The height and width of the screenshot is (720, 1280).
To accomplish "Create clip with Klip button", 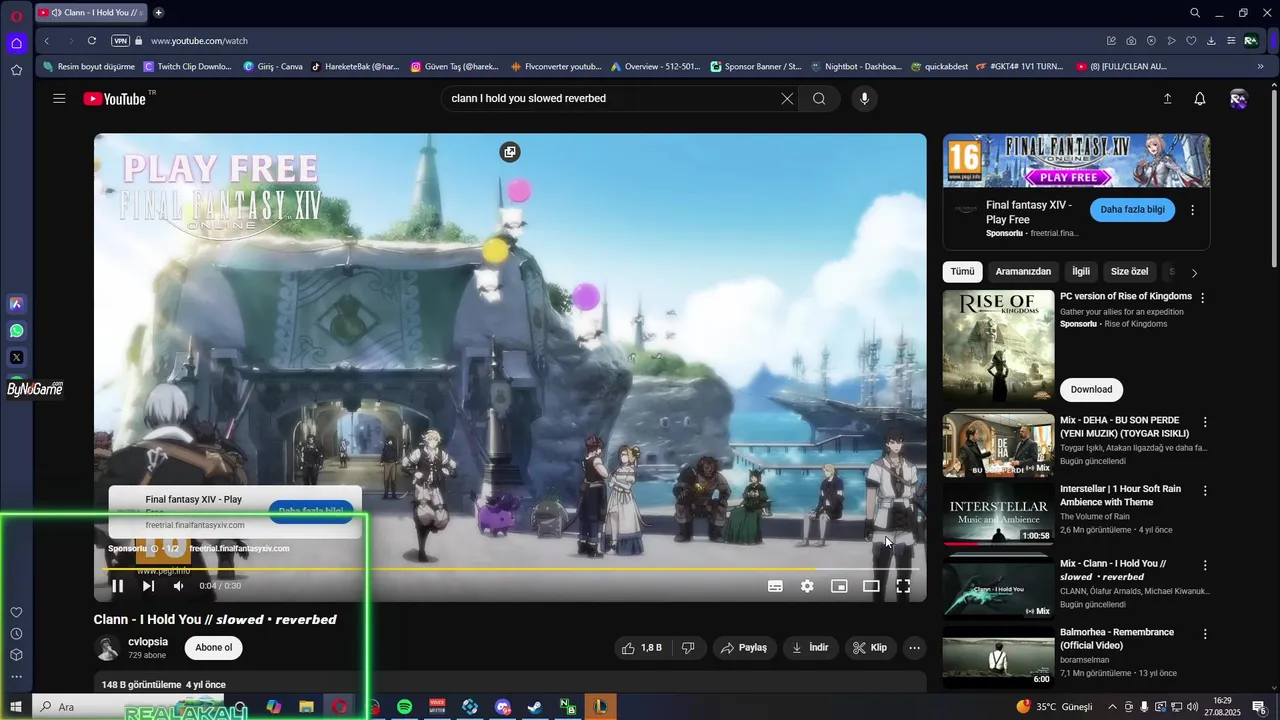I will [x=869, y=648].
